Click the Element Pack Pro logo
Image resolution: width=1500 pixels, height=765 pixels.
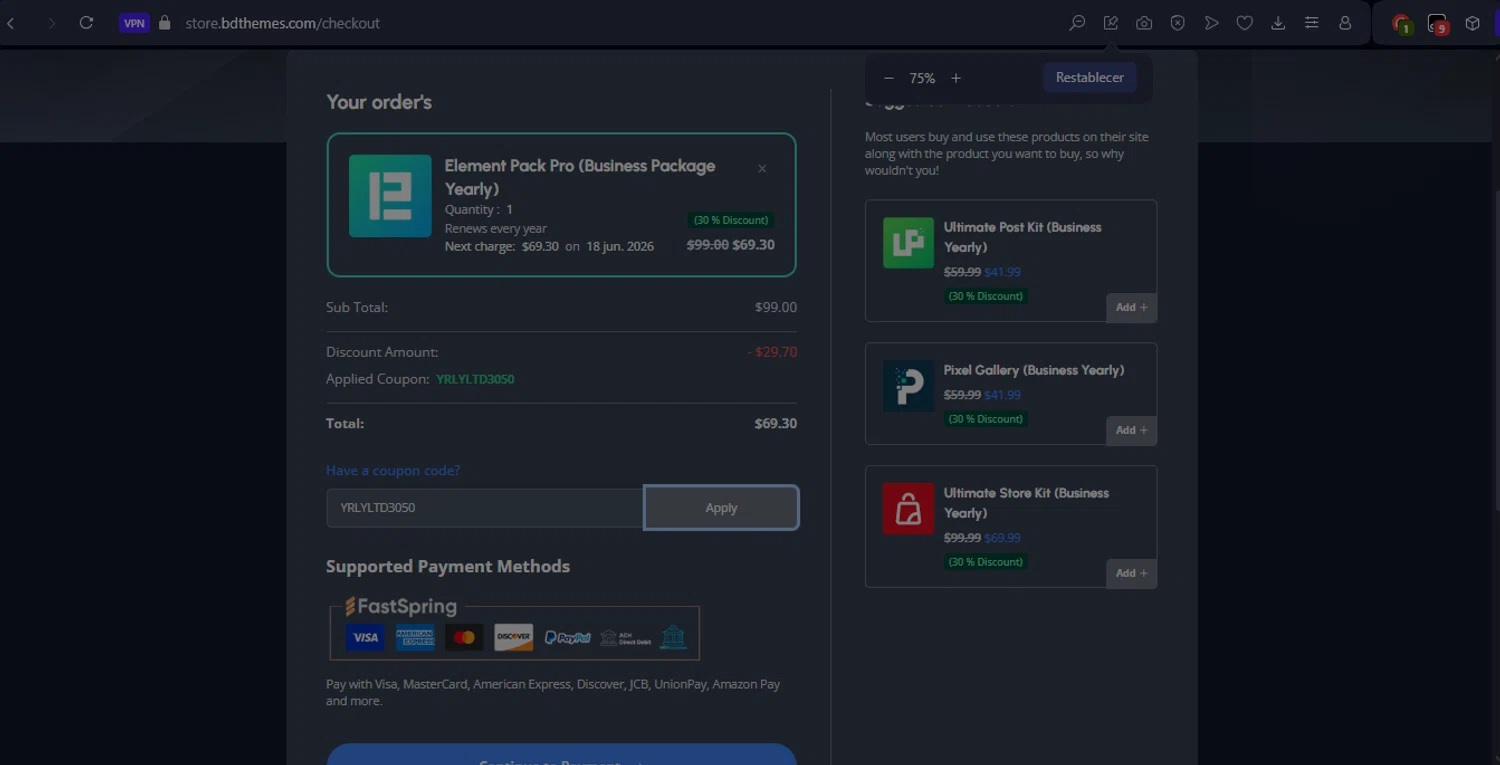point(390,196)
